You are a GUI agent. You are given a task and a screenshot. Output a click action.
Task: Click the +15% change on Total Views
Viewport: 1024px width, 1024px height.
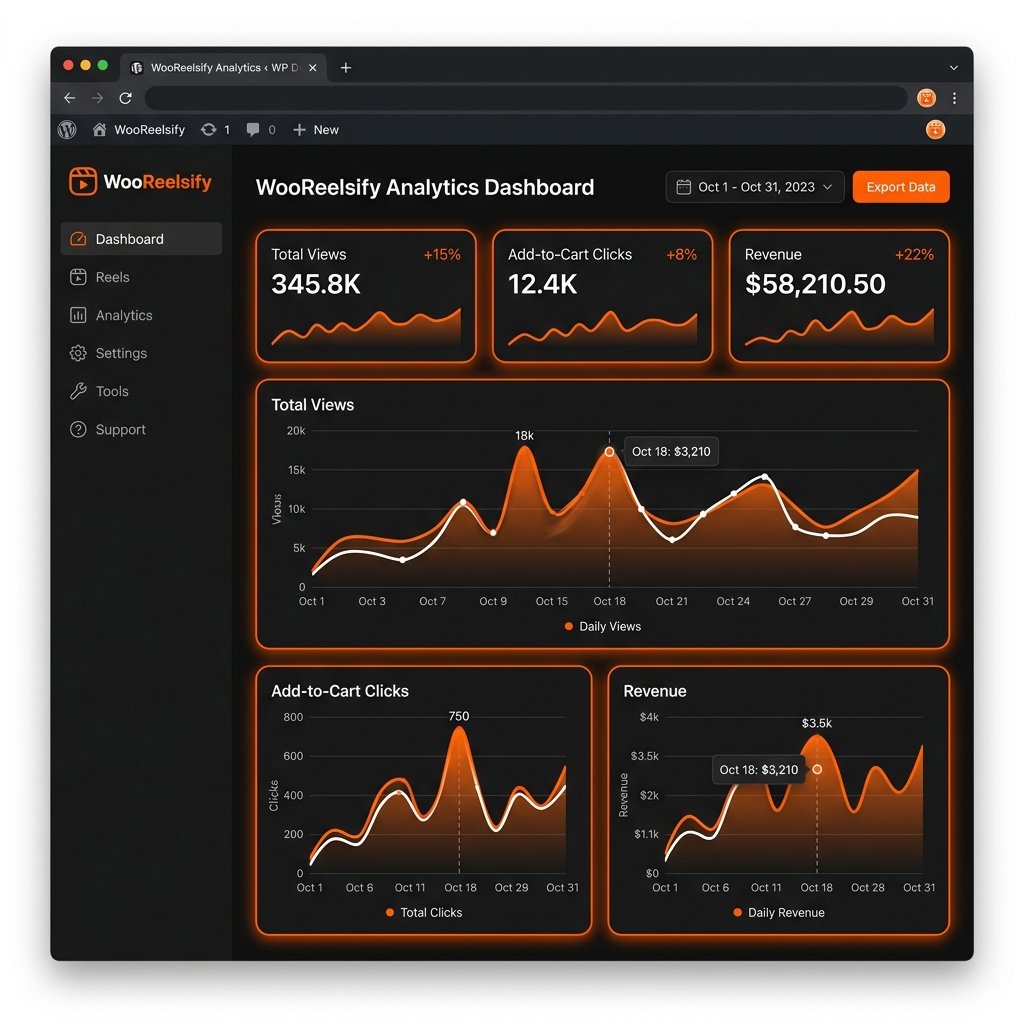(x=442, y=255)
